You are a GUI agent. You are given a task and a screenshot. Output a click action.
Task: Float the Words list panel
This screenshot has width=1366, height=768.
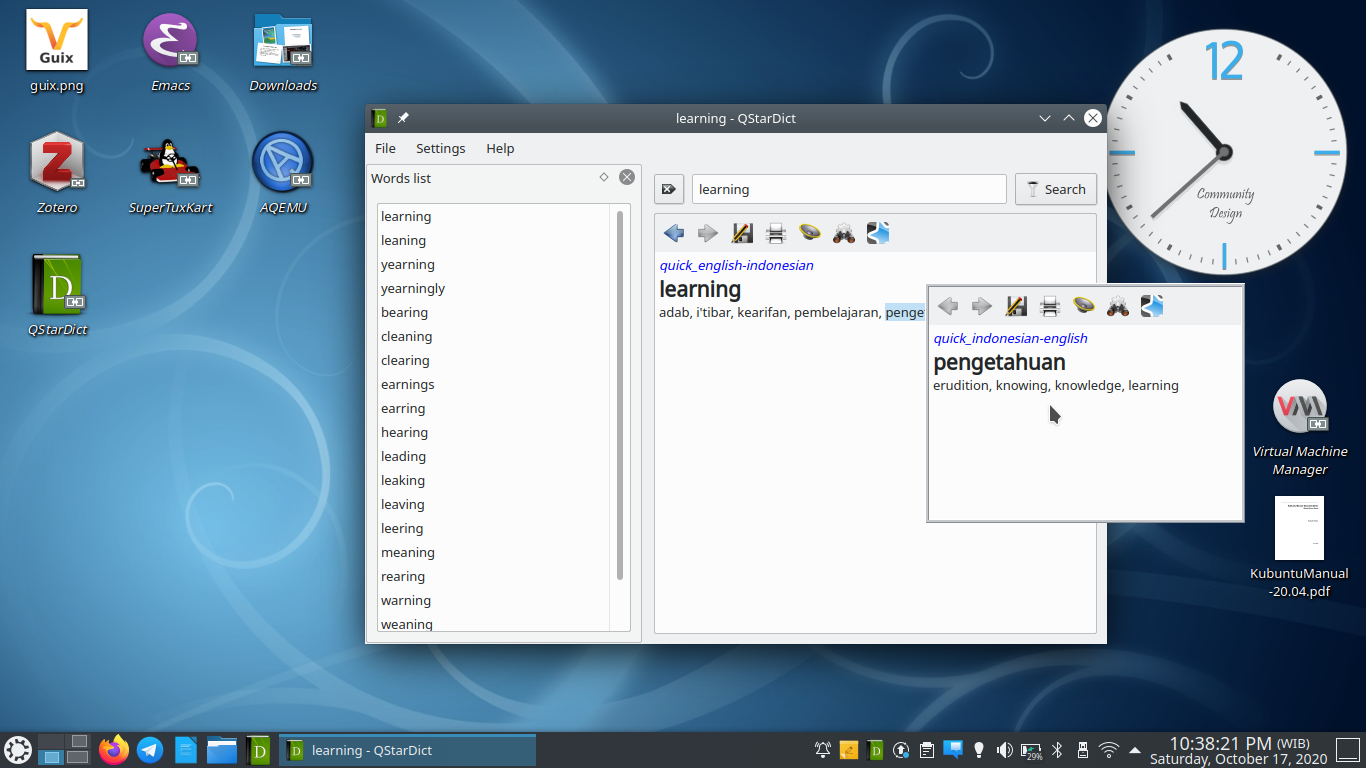click(x=604, y=177)
